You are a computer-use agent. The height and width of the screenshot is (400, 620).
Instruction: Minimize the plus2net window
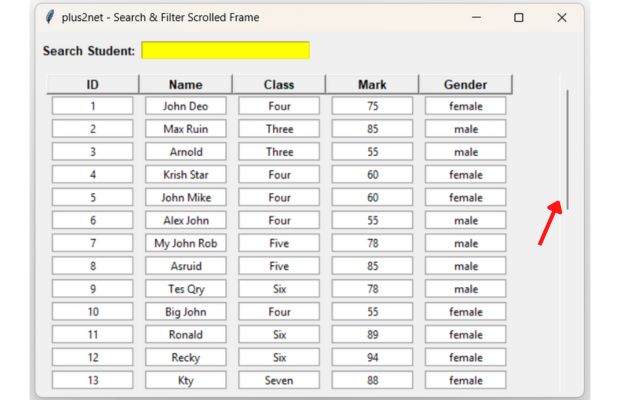(476, 17)
